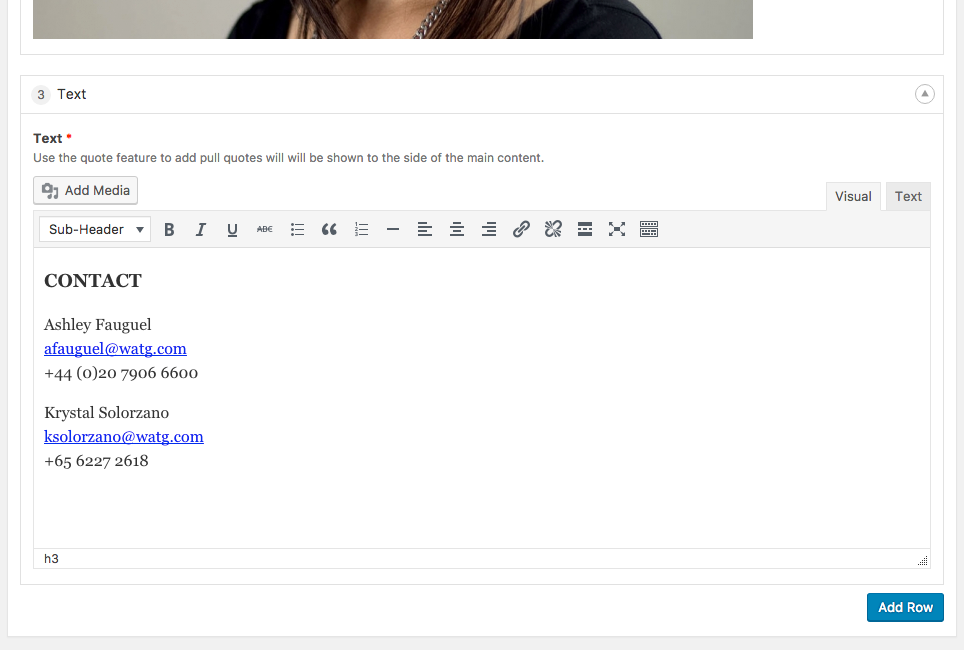This screenshot has width=964, height=650.
Task: Toggle bold formatting in the editor toolbar
Action: [169, 230]
